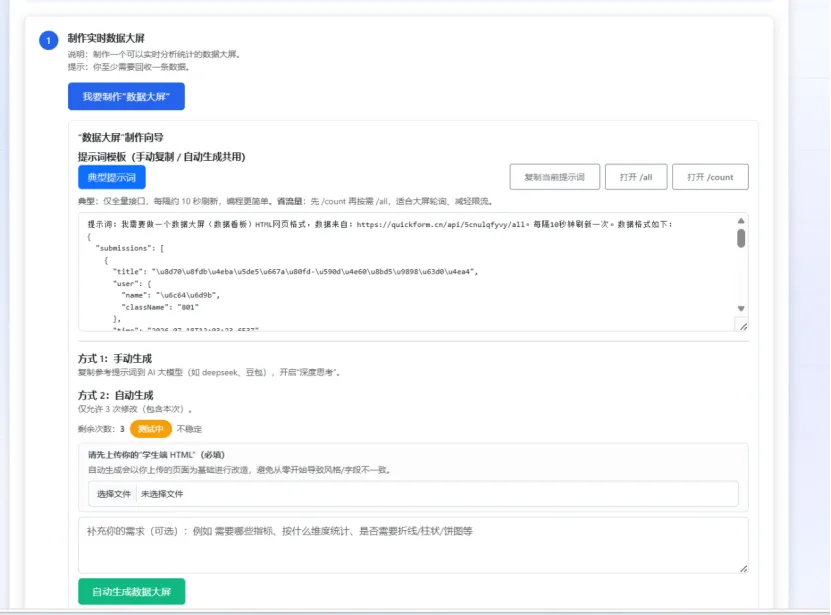Click the 方式 2: 自动生成 heading
This screenshot has width=831, height=615.
pyautogui.click(x=116, y=395)
